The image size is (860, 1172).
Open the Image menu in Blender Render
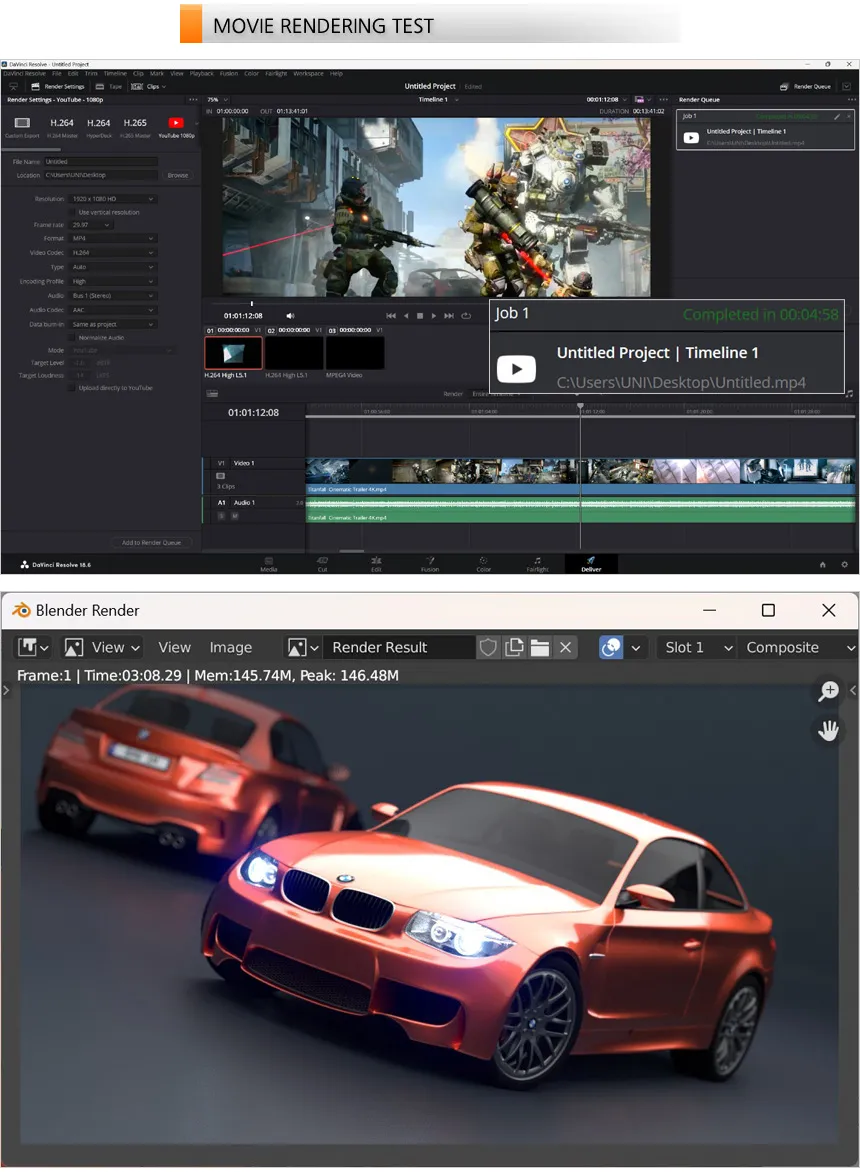coord(230,647)
